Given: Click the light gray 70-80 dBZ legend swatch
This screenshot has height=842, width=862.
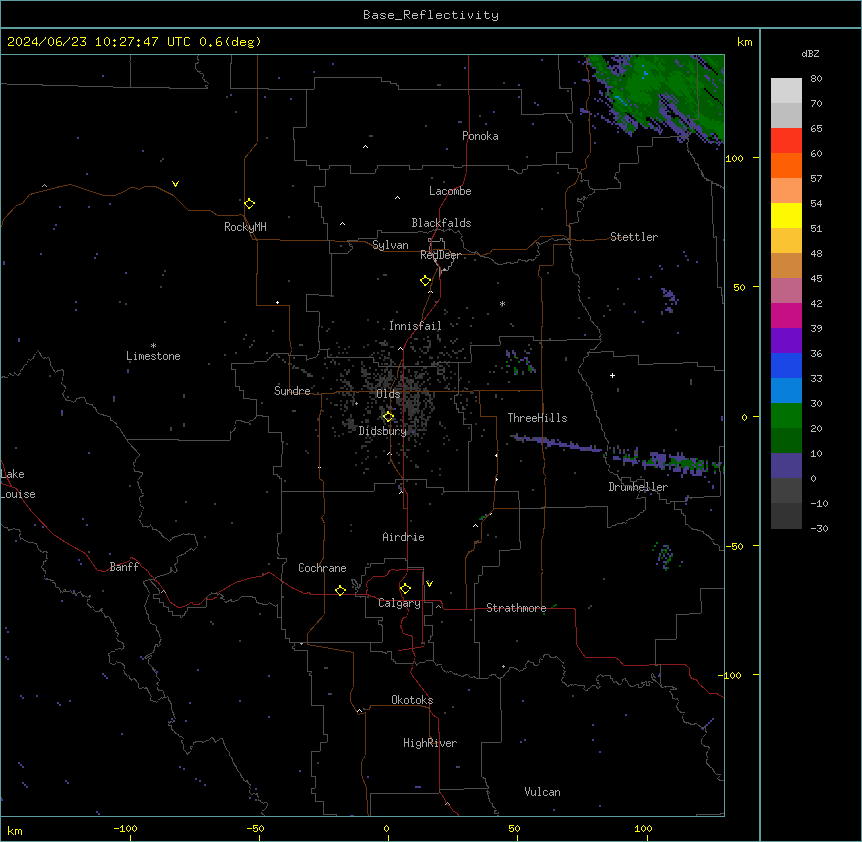Looking at the screenshot, I should [x=786, y=91].
